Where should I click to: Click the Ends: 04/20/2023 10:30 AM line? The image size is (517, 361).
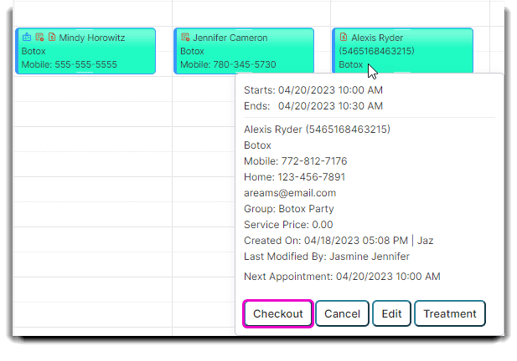pyautogui.click(x=313, y=106)
